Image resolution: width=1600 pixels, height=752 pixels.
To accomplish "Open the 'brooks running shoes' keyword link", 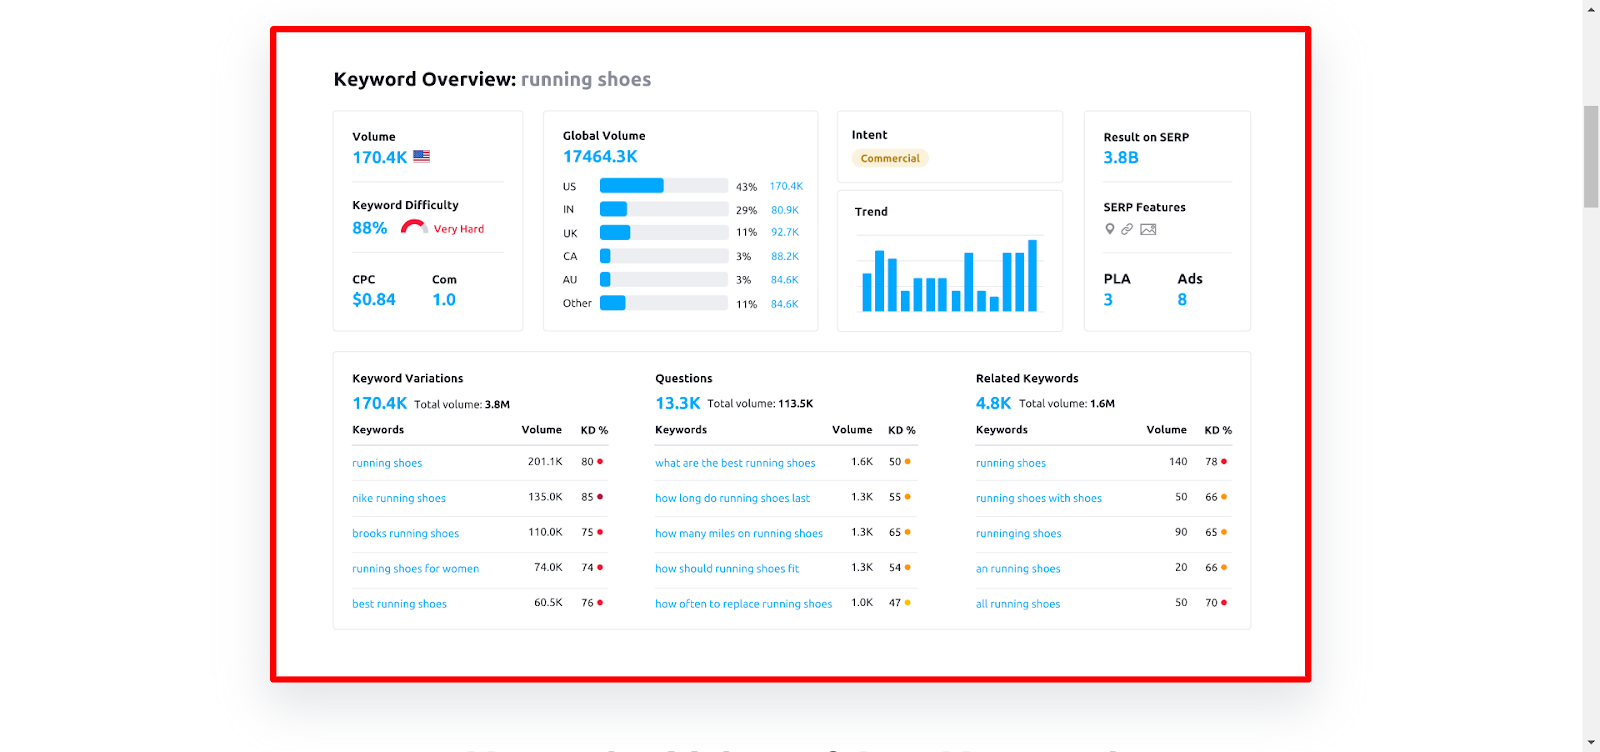I will click(x=405, y=533).
